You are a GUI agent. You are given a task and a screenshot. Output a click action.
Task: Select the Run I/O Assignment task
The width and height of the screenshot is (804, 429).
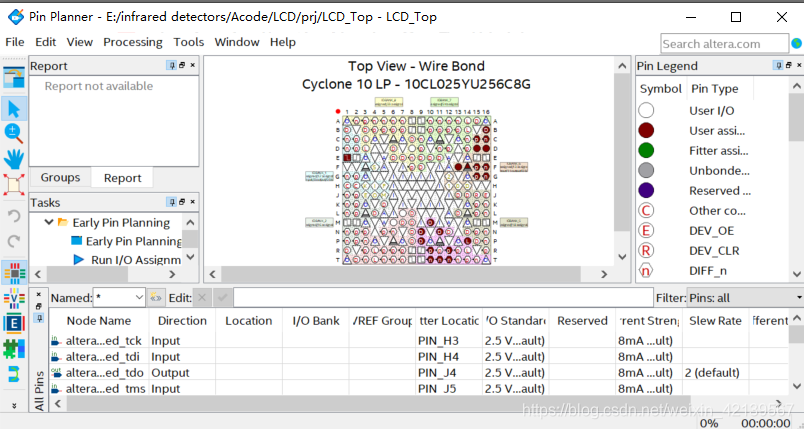click(135, 260)
